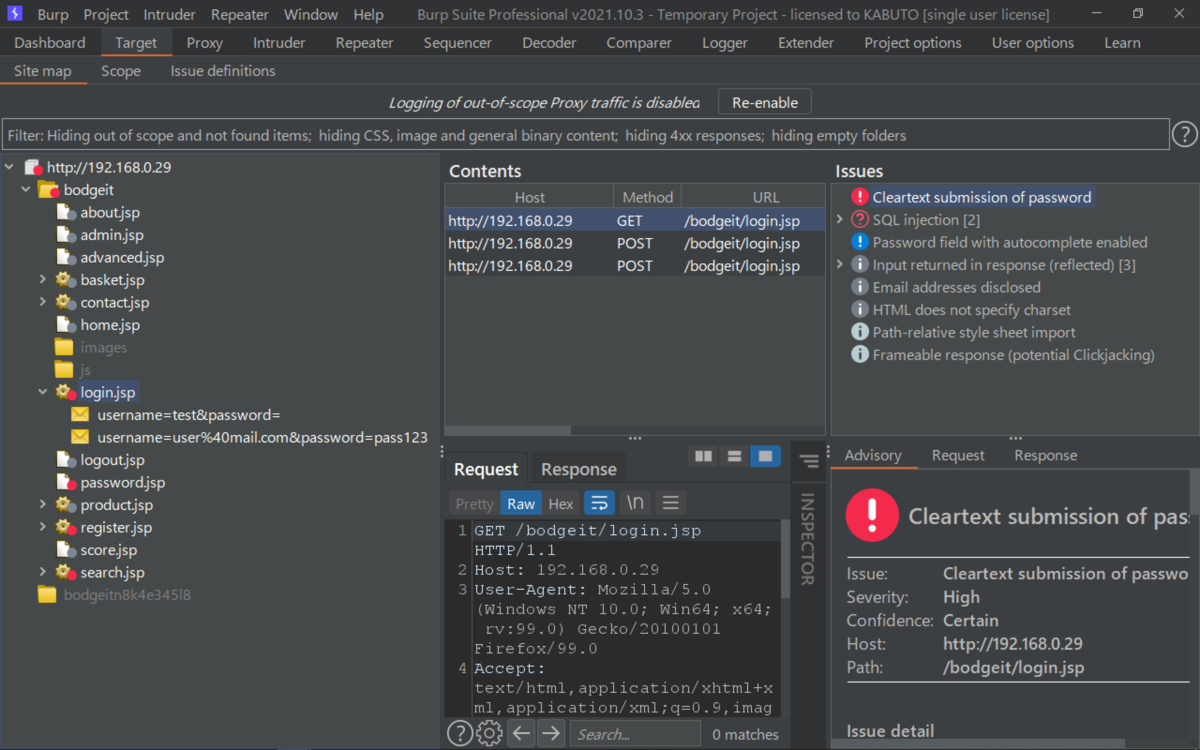Click the admin.jsp file icon
Screen dimensions: 1200x750
65,235
